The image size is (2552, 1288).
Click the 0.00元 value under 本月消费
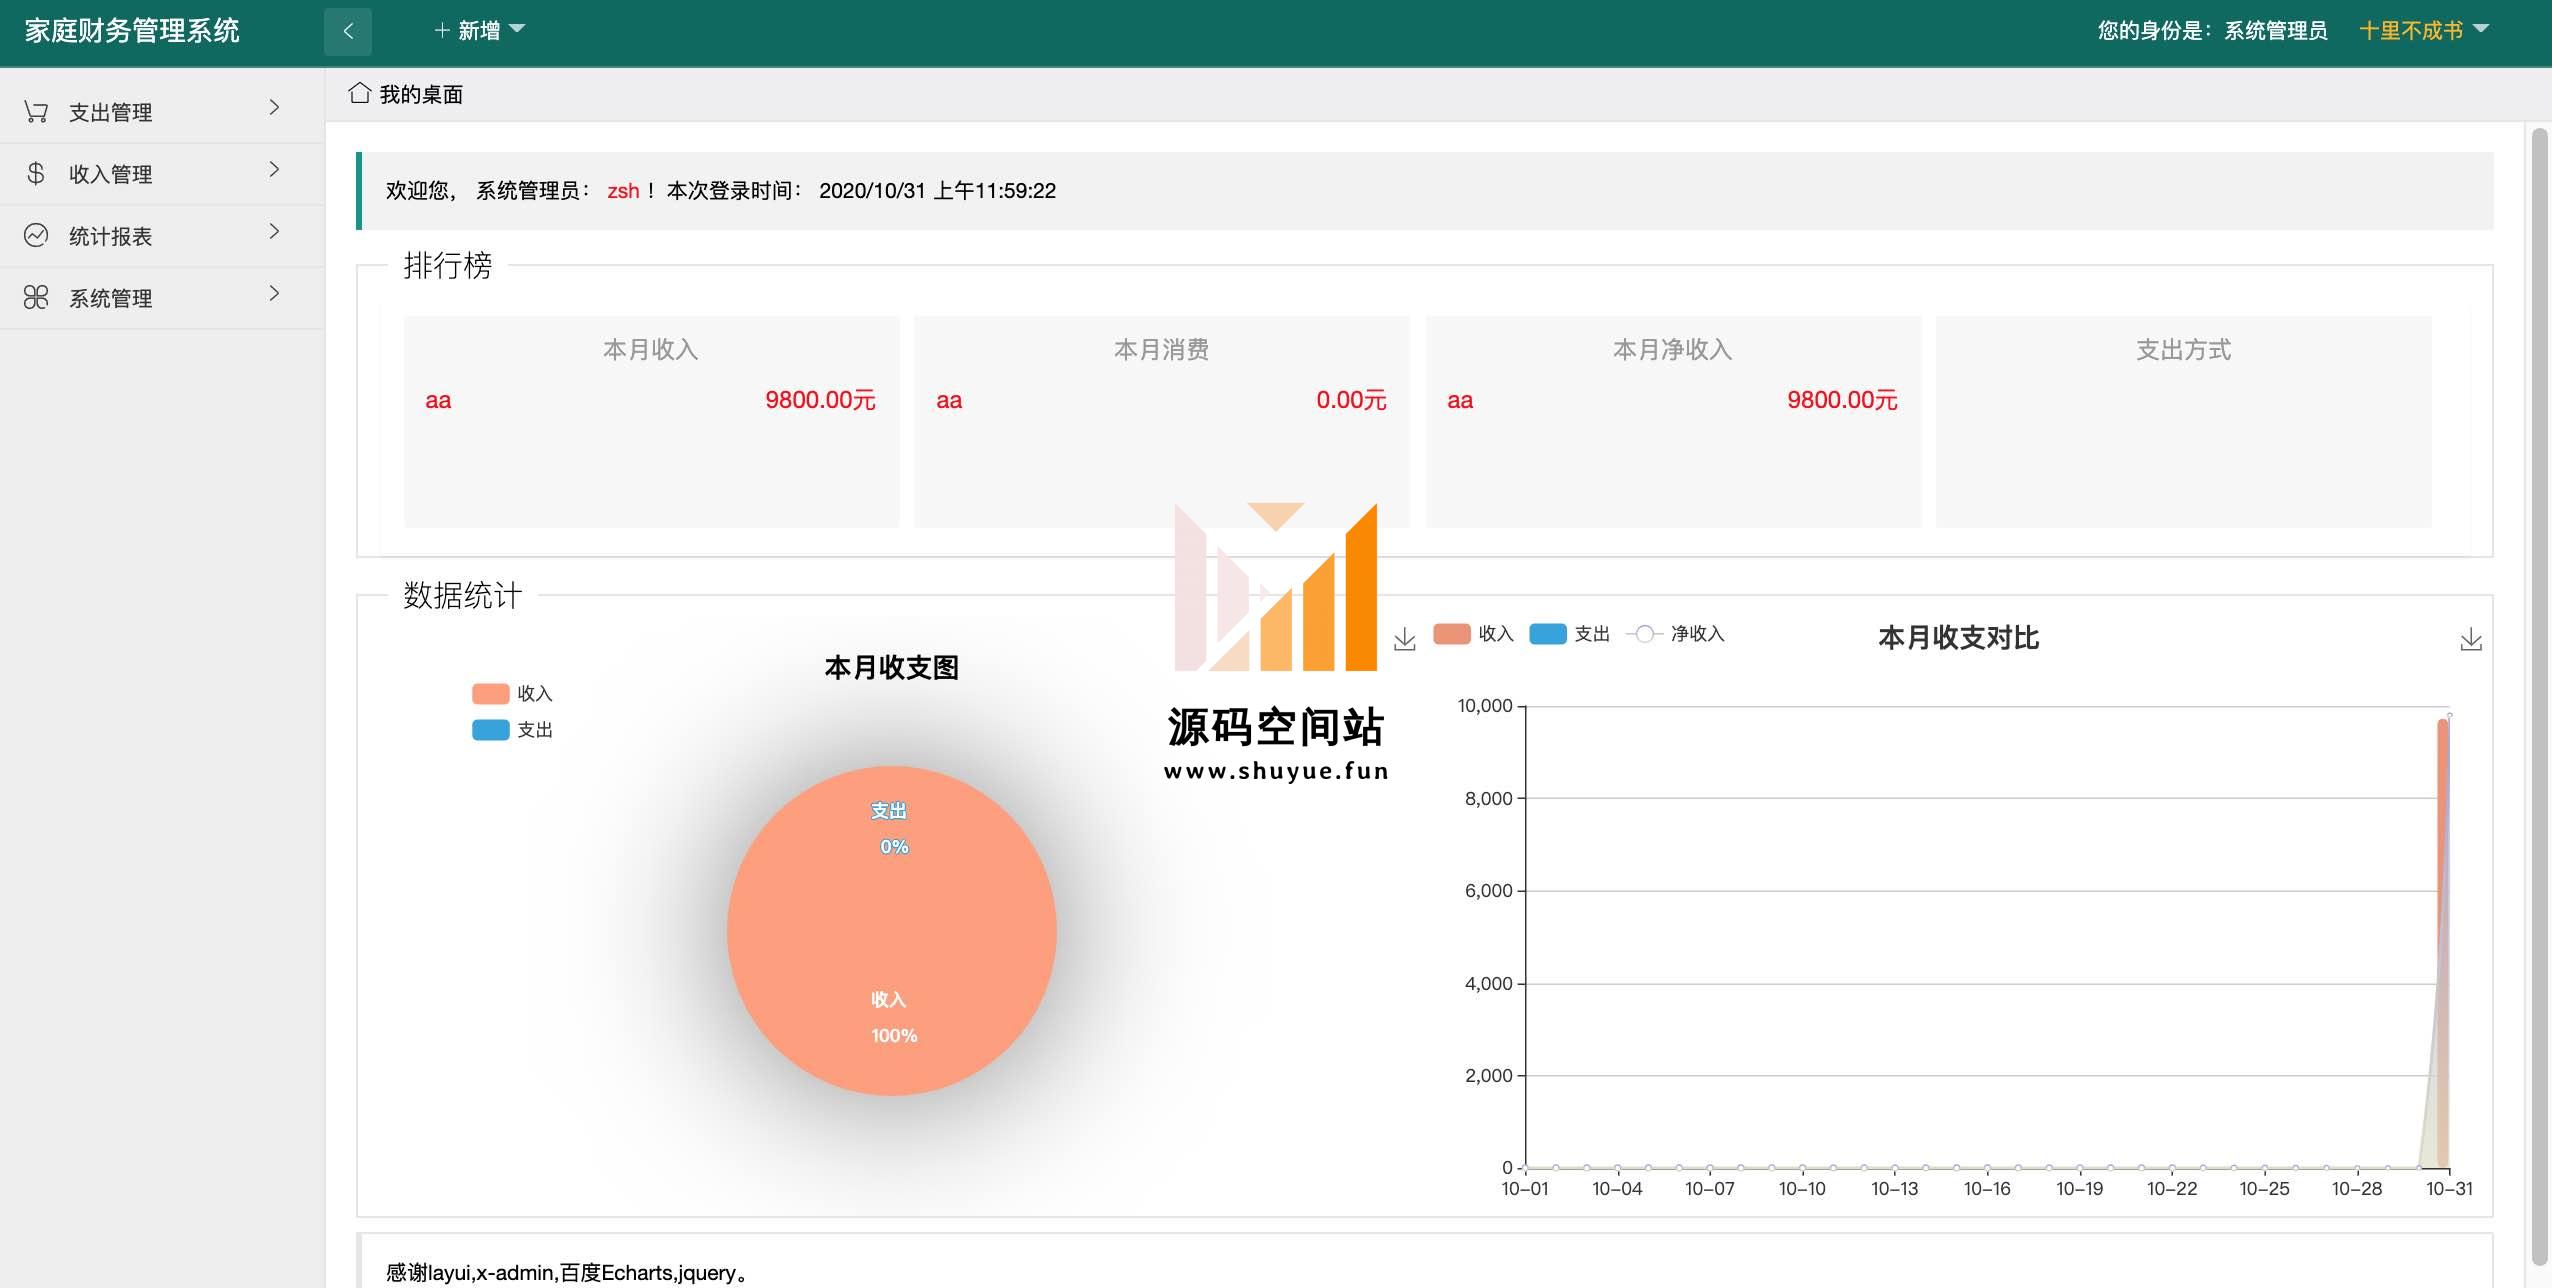coord(1351,400)
